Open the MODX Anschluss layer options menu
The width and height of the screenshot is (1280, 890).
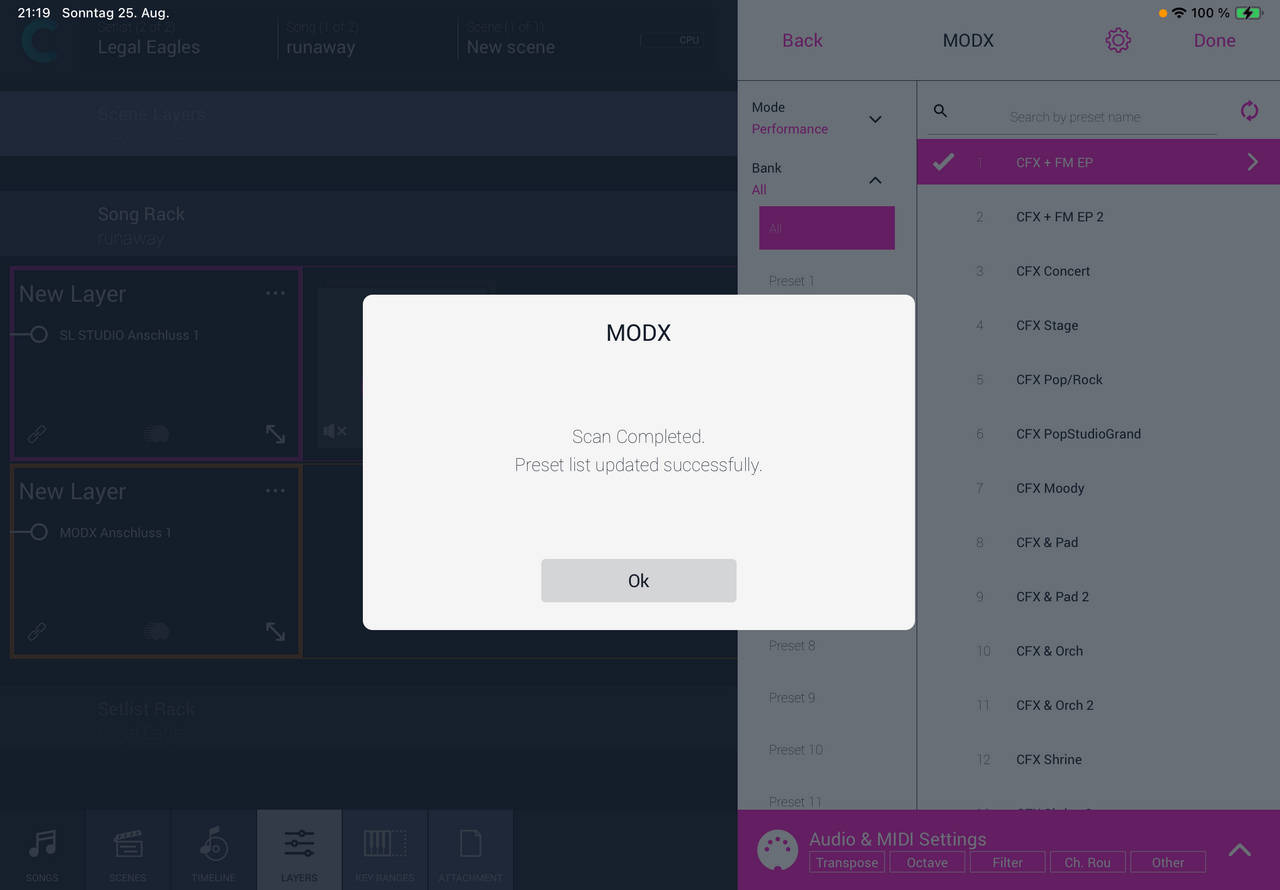[275, 491]
